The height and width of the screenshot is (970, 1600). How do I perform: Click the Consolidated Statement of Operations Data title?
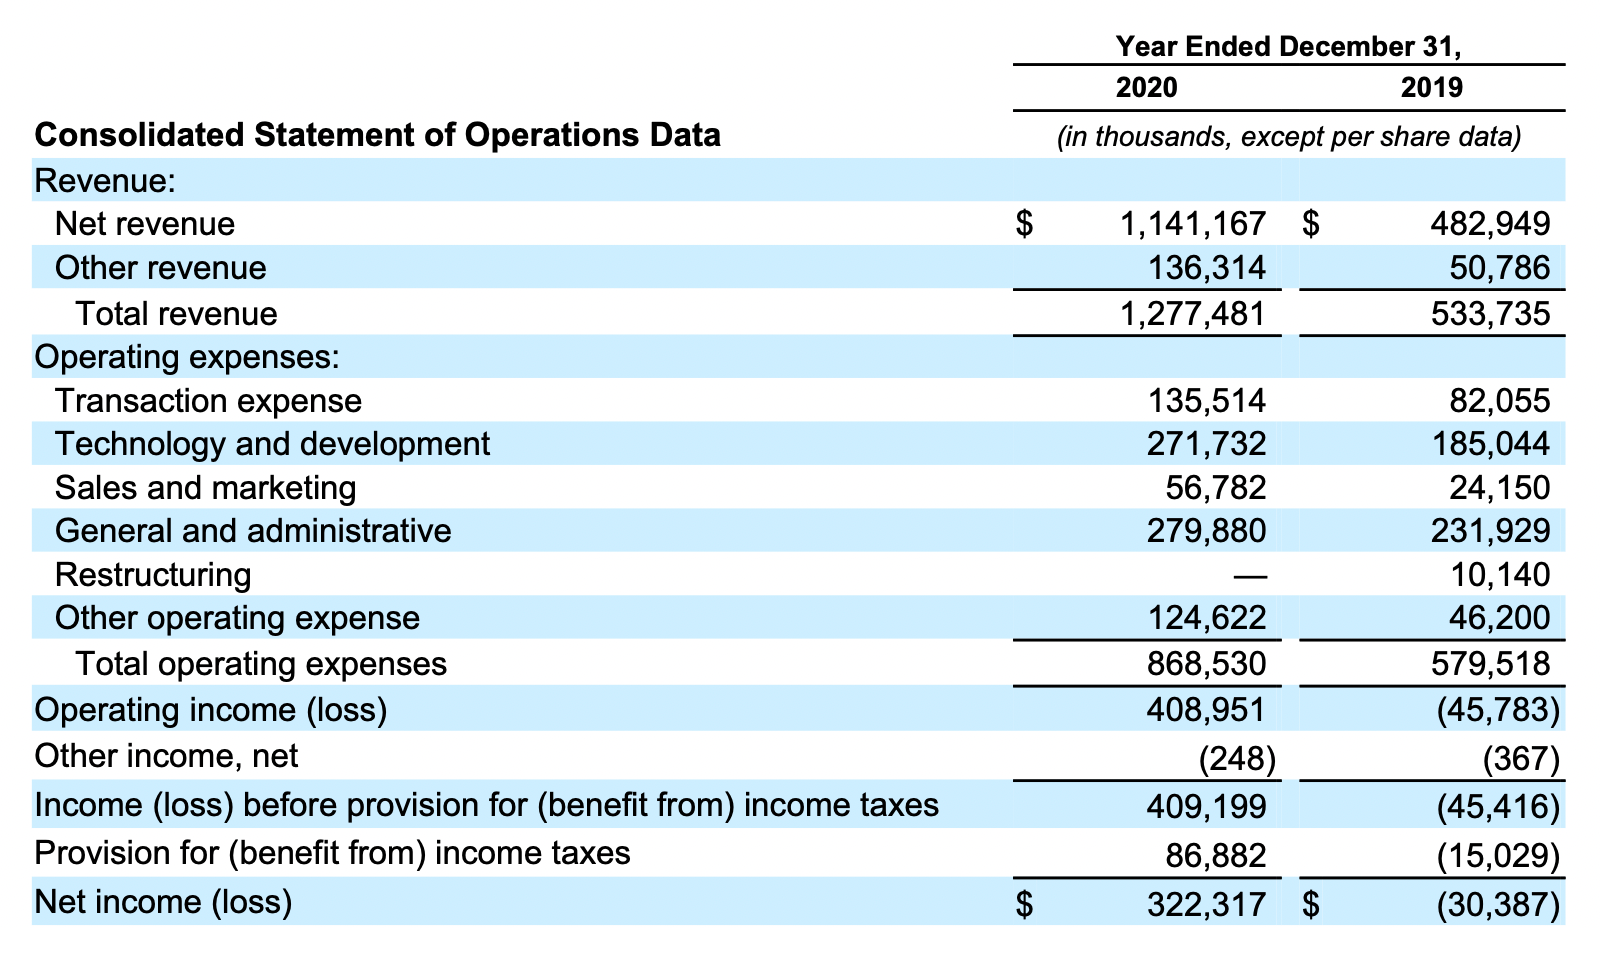click(378, 135)
